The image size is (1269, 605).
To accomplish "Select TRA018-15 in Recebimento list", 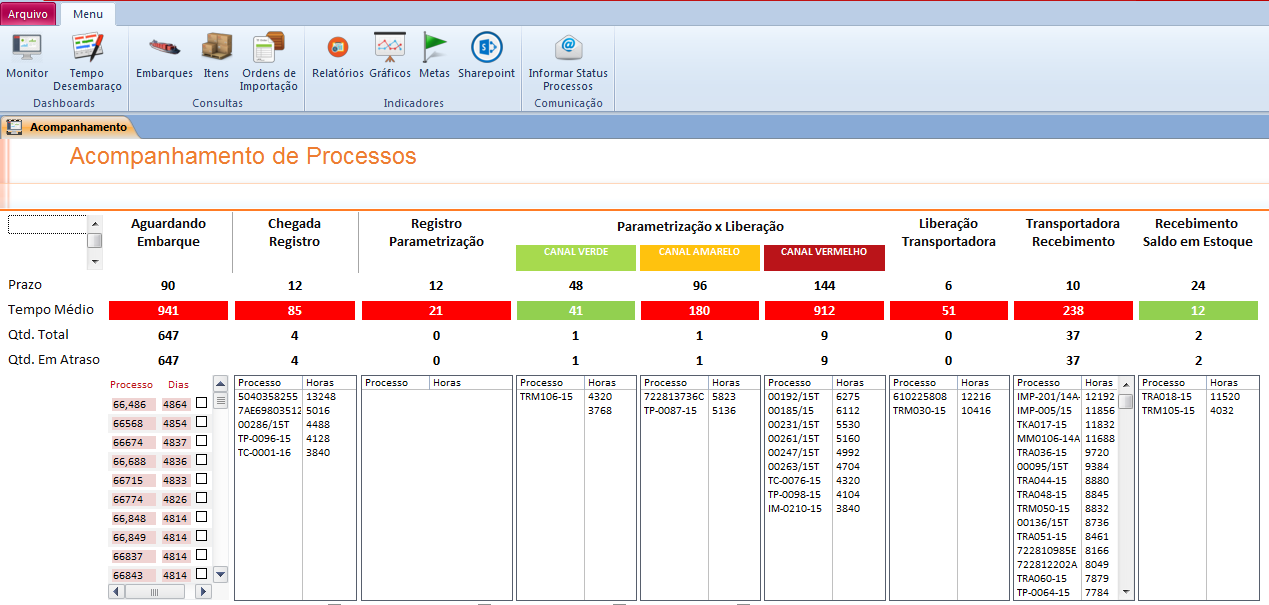I will (1198, 397).
